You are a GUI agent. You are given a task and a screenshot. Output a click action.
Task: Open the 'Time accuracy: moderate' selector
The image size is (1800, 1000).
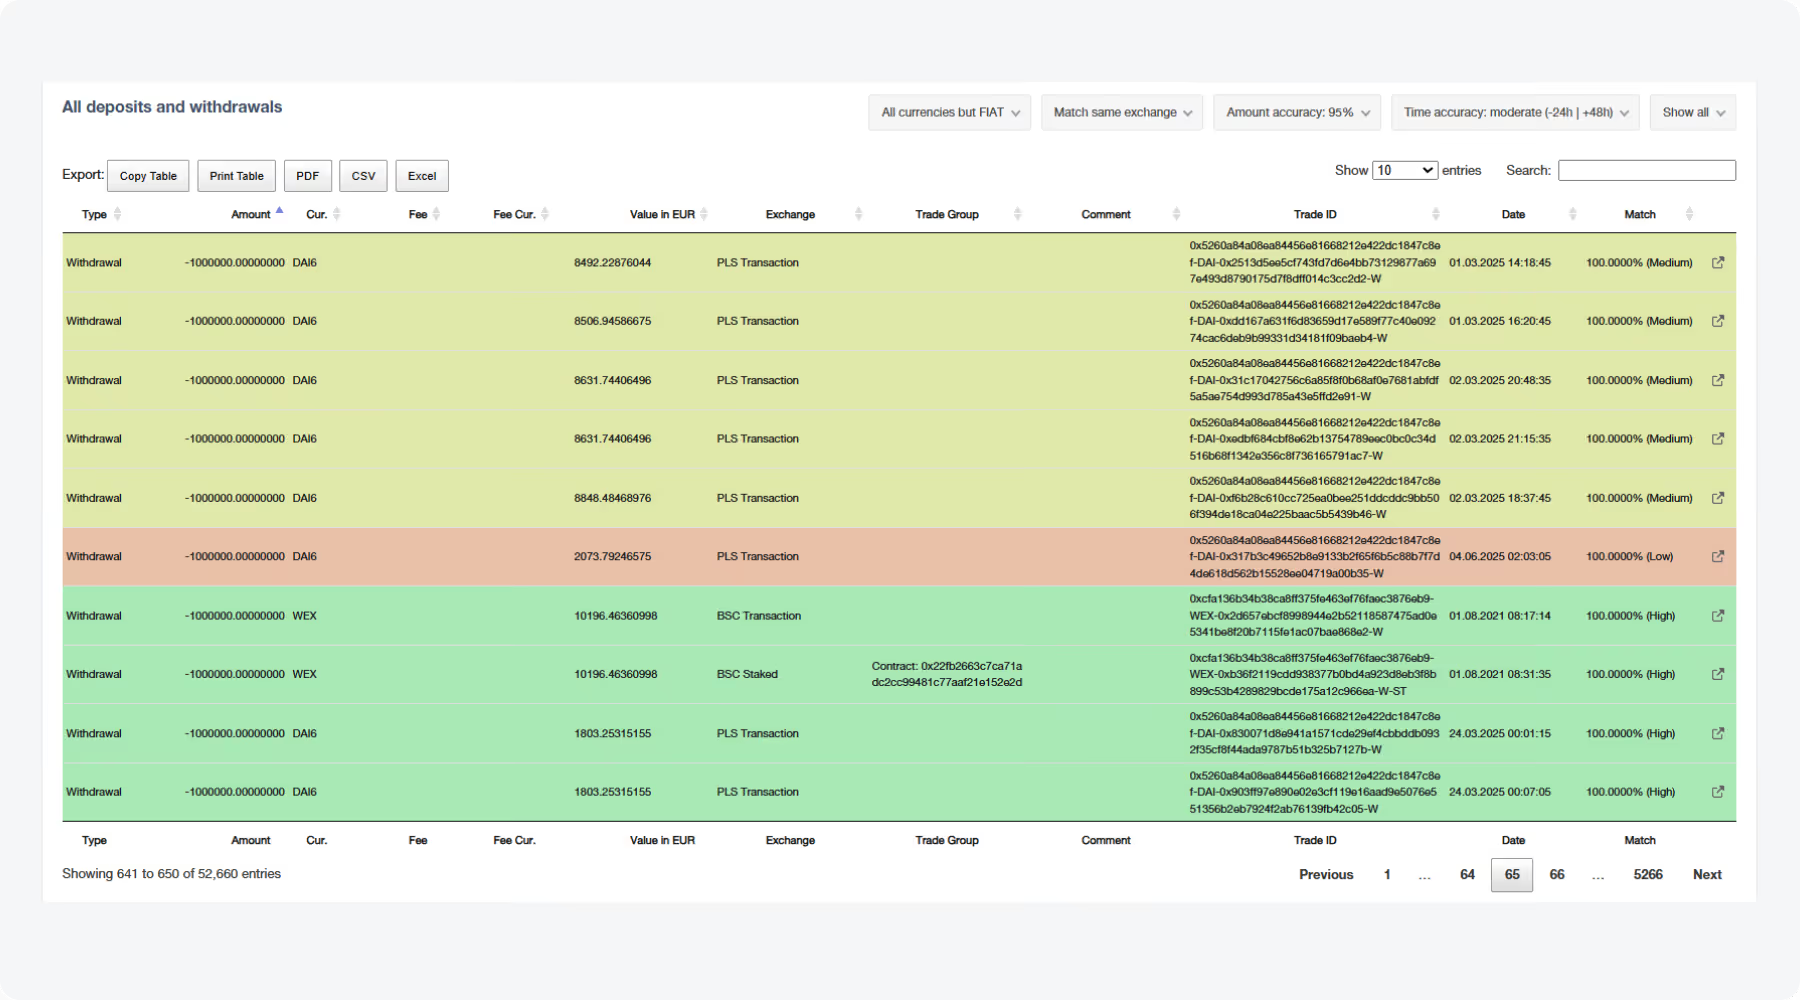1513,112
